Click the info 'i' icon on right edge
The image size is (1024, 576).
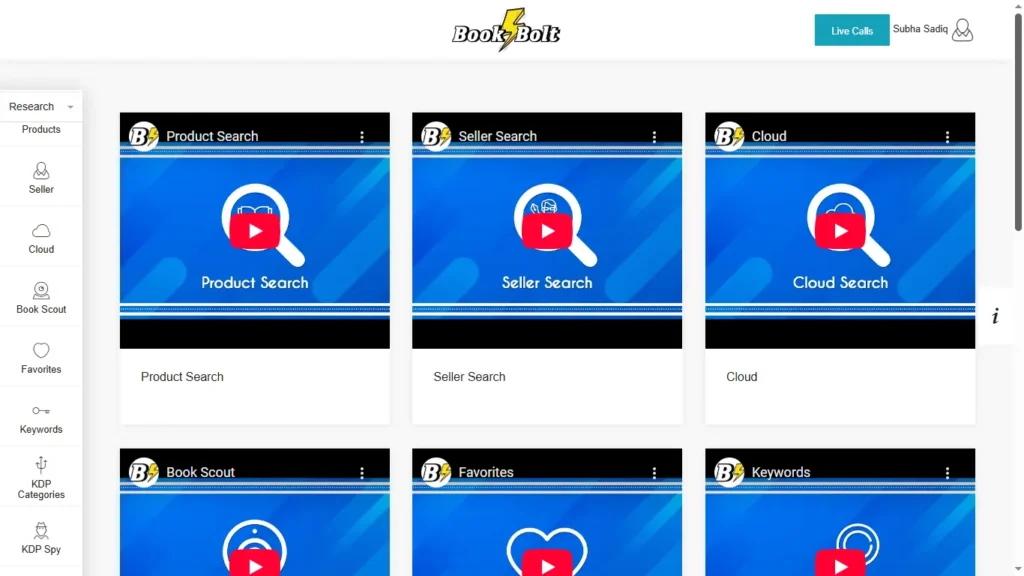coord(995,317)
